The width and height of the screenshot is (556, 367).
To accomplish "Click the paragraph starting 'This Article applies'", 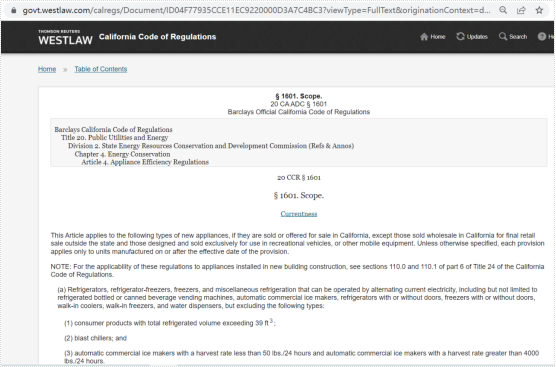I will coord(297,244).
